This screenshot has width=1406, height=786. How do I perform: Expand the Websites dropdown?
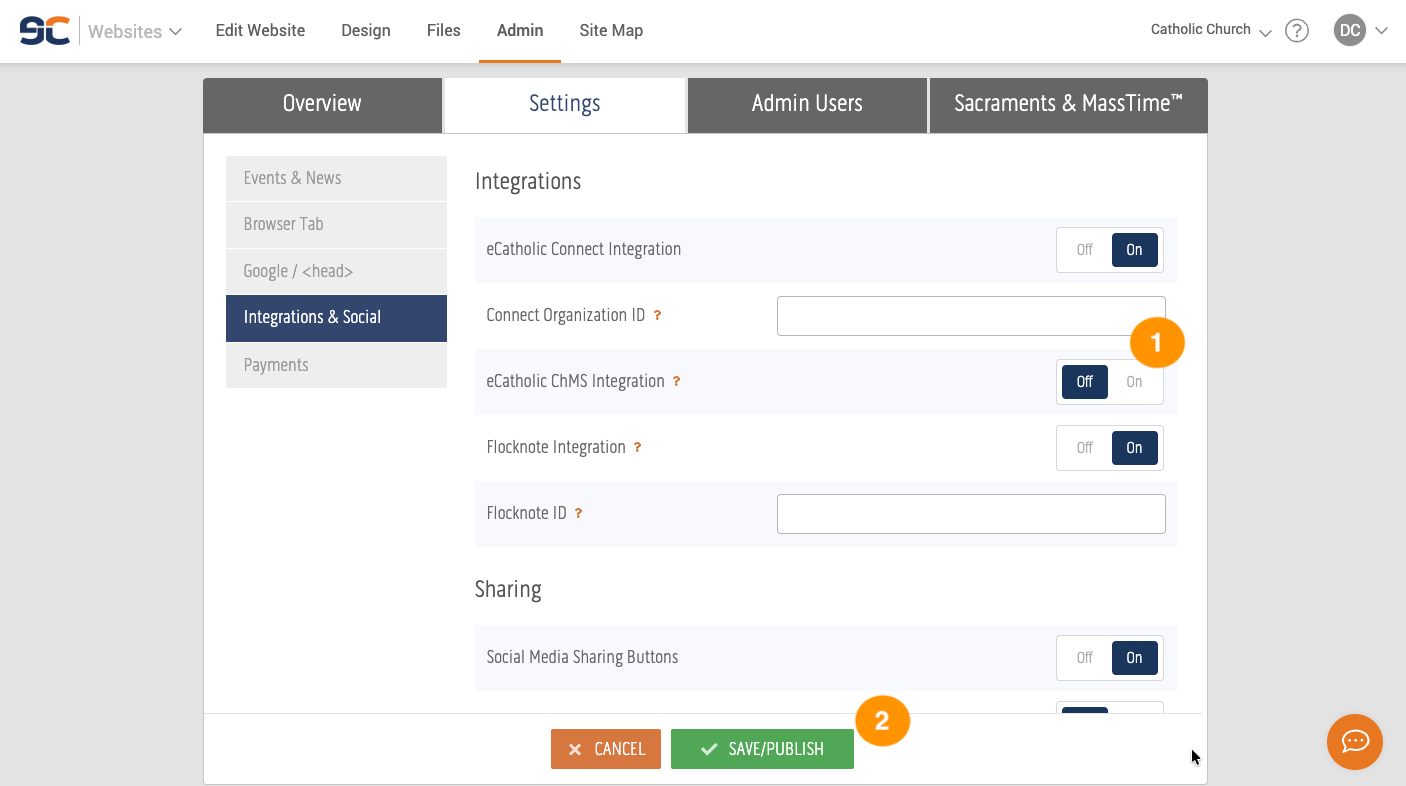point(134,31)
